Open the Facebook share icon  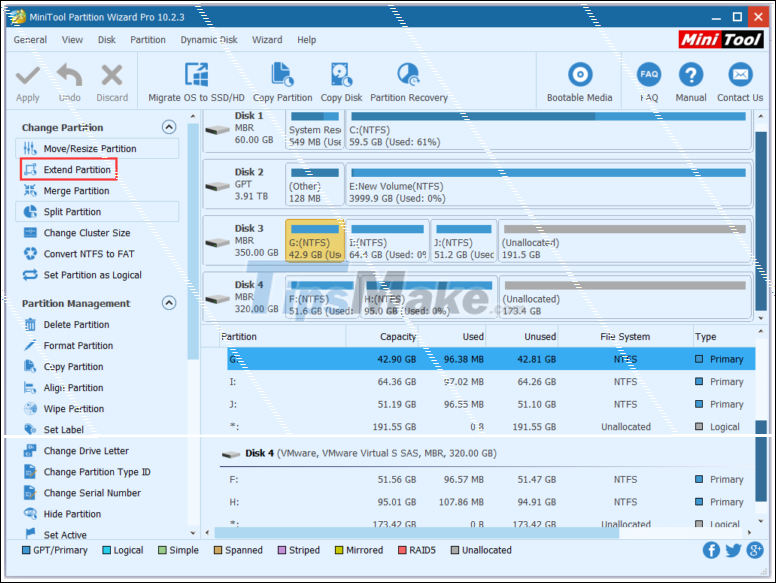[x=711, y=550]
